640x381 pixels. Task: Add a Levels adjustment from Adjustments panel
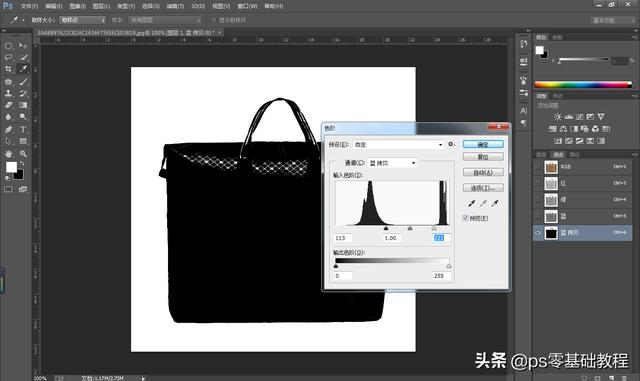coord(569,117)
